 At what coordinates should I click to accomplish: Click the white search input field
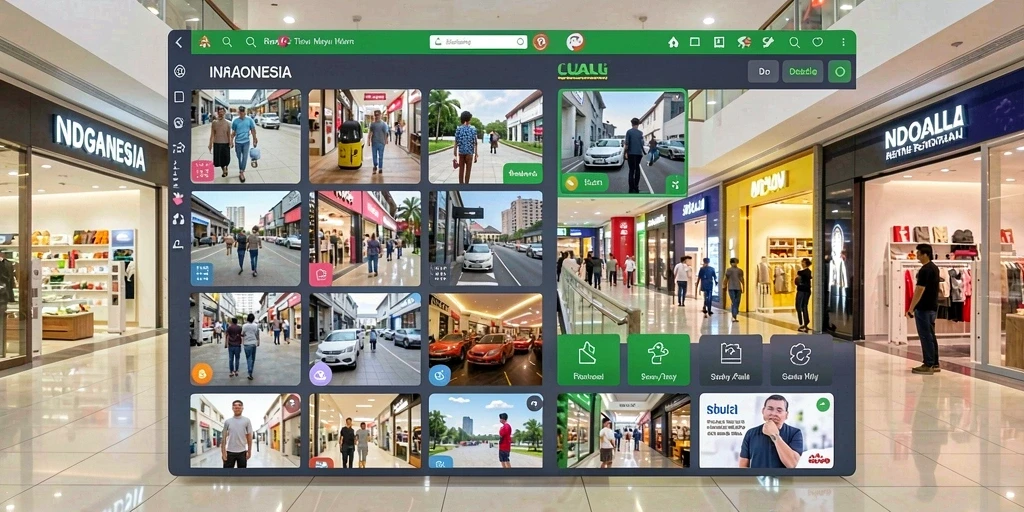click(x=478, y=42)
